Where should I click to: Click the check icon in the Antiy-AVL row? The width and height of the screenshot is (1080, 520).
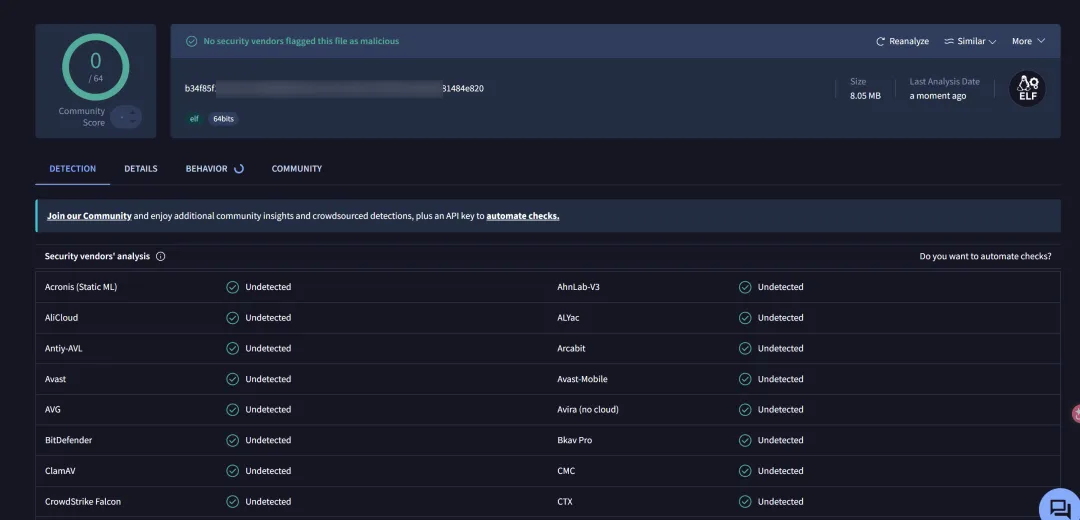coord(233,349)
